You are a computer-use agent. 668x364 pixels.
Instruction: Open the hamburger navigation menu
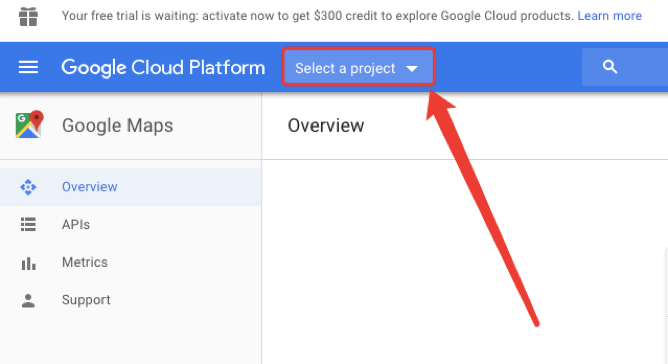[28, 67]
